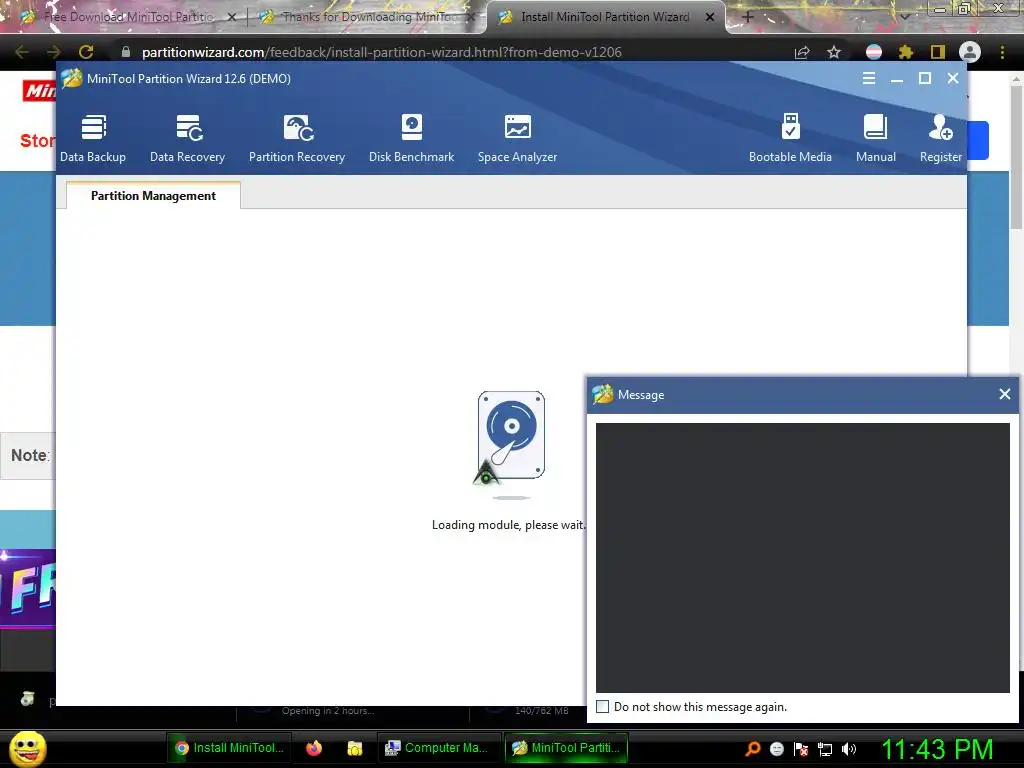Screen dimensions: 1024x768
Task: Open a new browser tab
Action: (748, 17)
